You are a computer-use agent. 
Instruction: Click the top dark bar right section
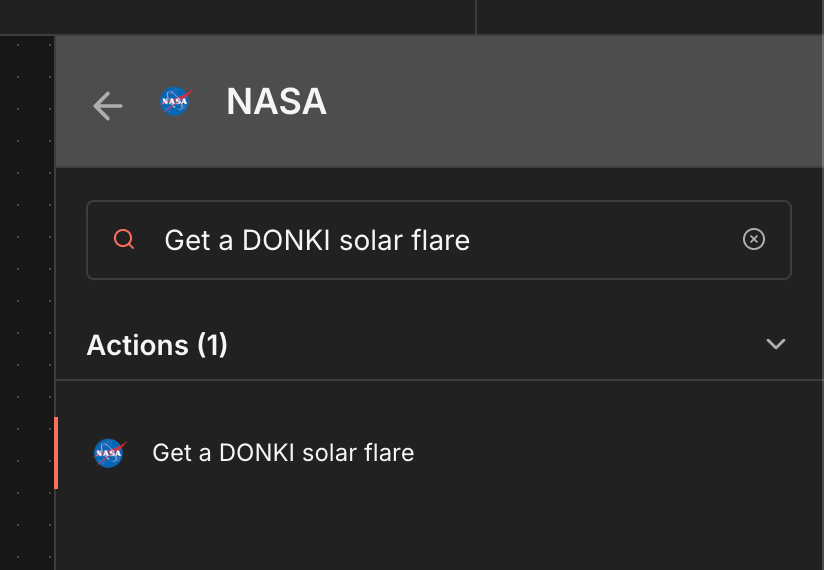pos(650,16)
